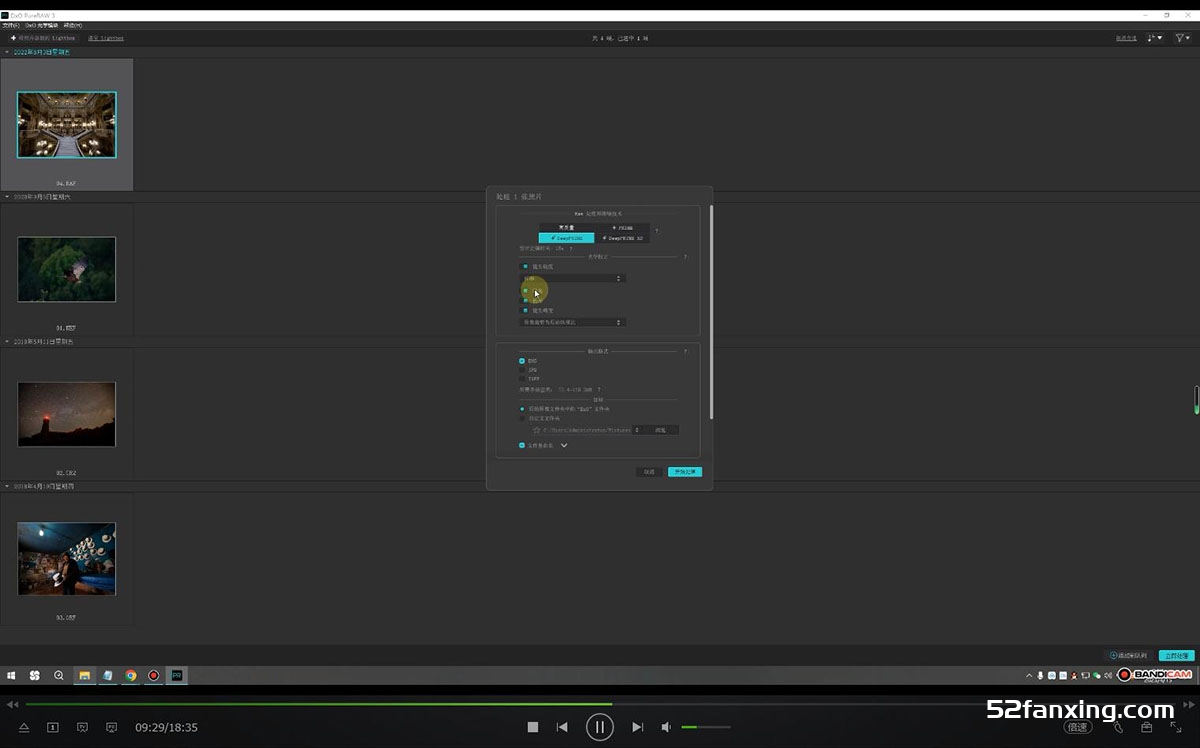Toggle the DNG output format checkbox
Image resolution: width=1200 pixels, height=748 pixels.
pos(522,361)
